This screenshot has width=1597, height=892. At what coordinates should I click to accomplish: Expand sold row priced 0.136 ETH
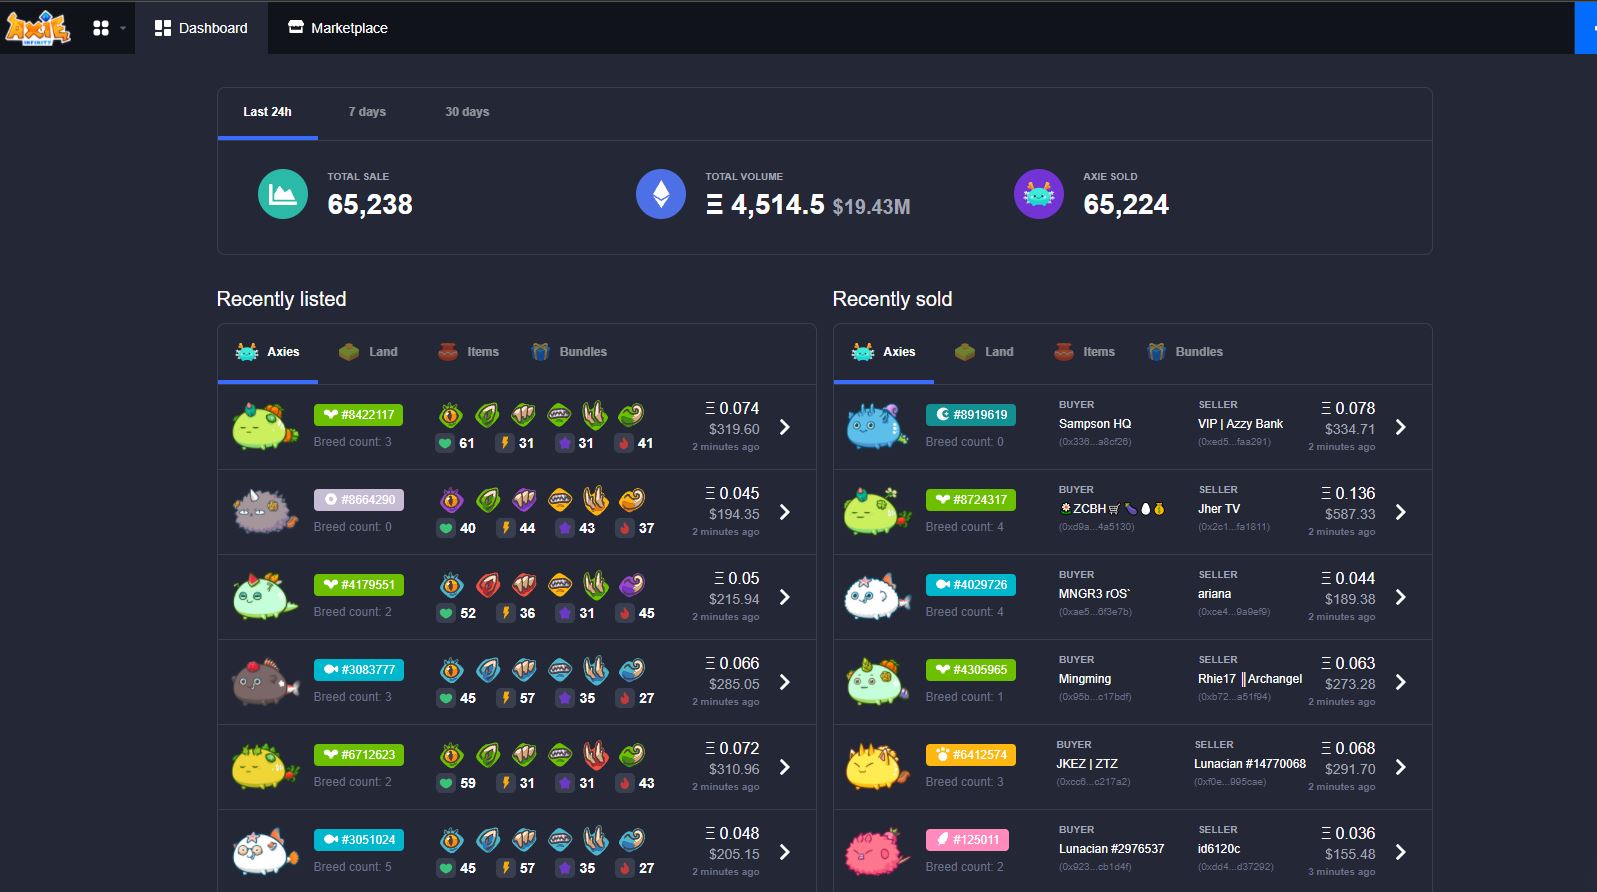[1401, 512]
